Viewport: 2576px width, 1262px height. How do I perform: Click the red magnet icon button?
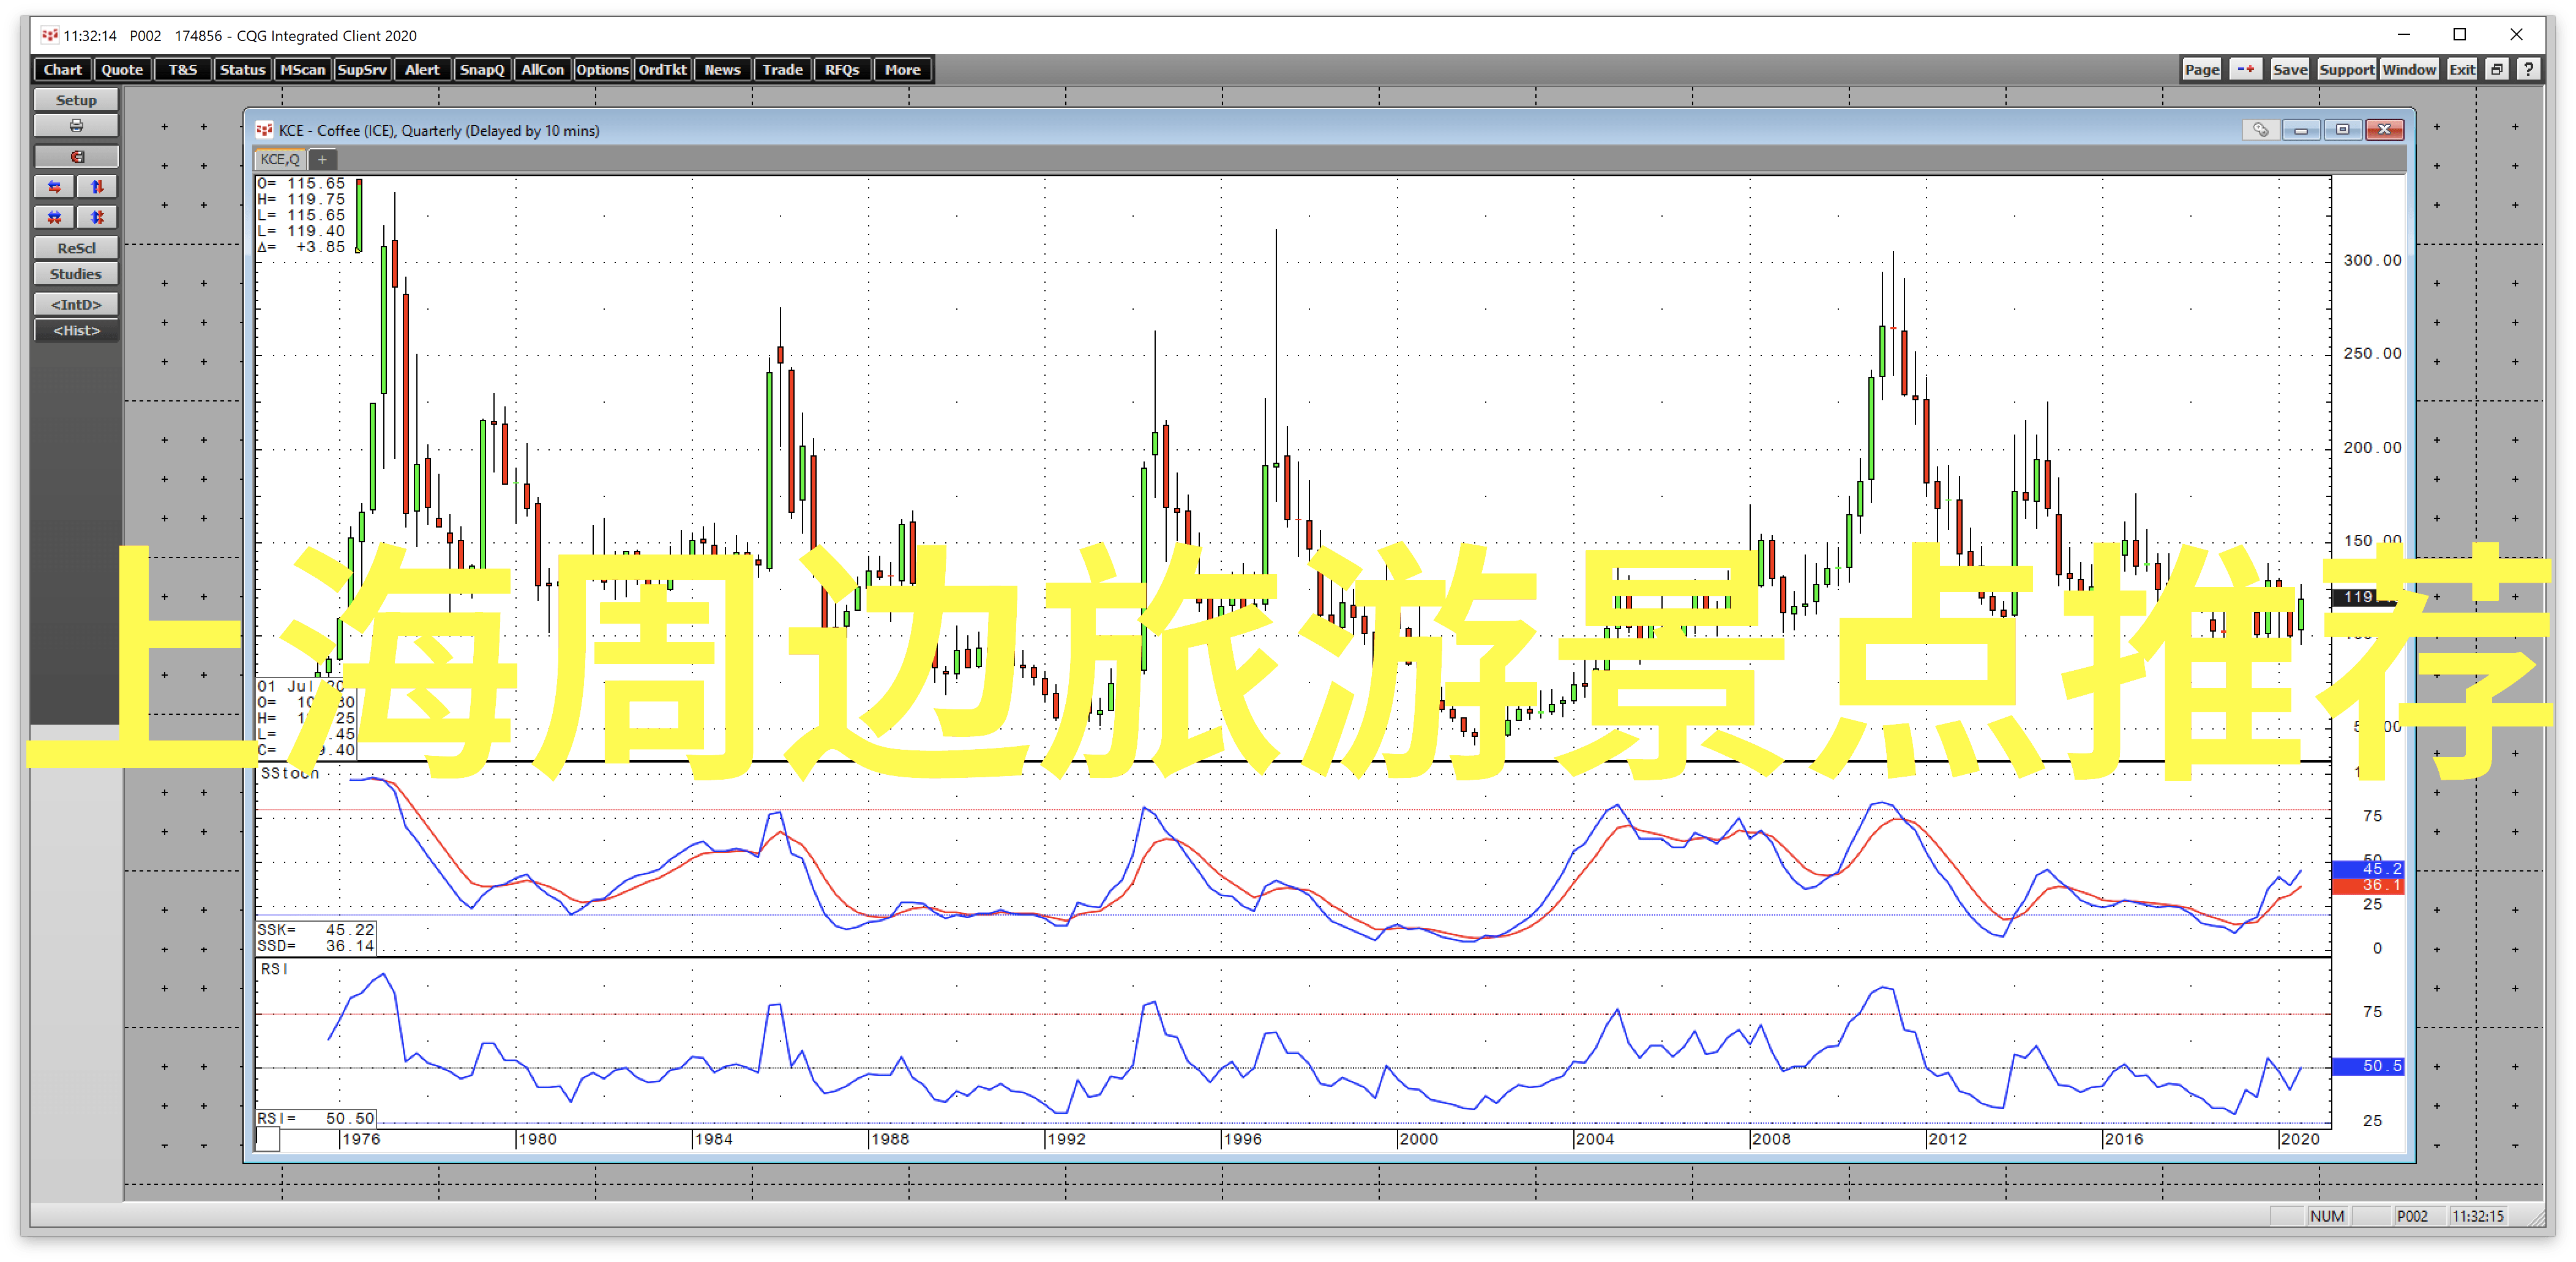click(x=76, y=157)
